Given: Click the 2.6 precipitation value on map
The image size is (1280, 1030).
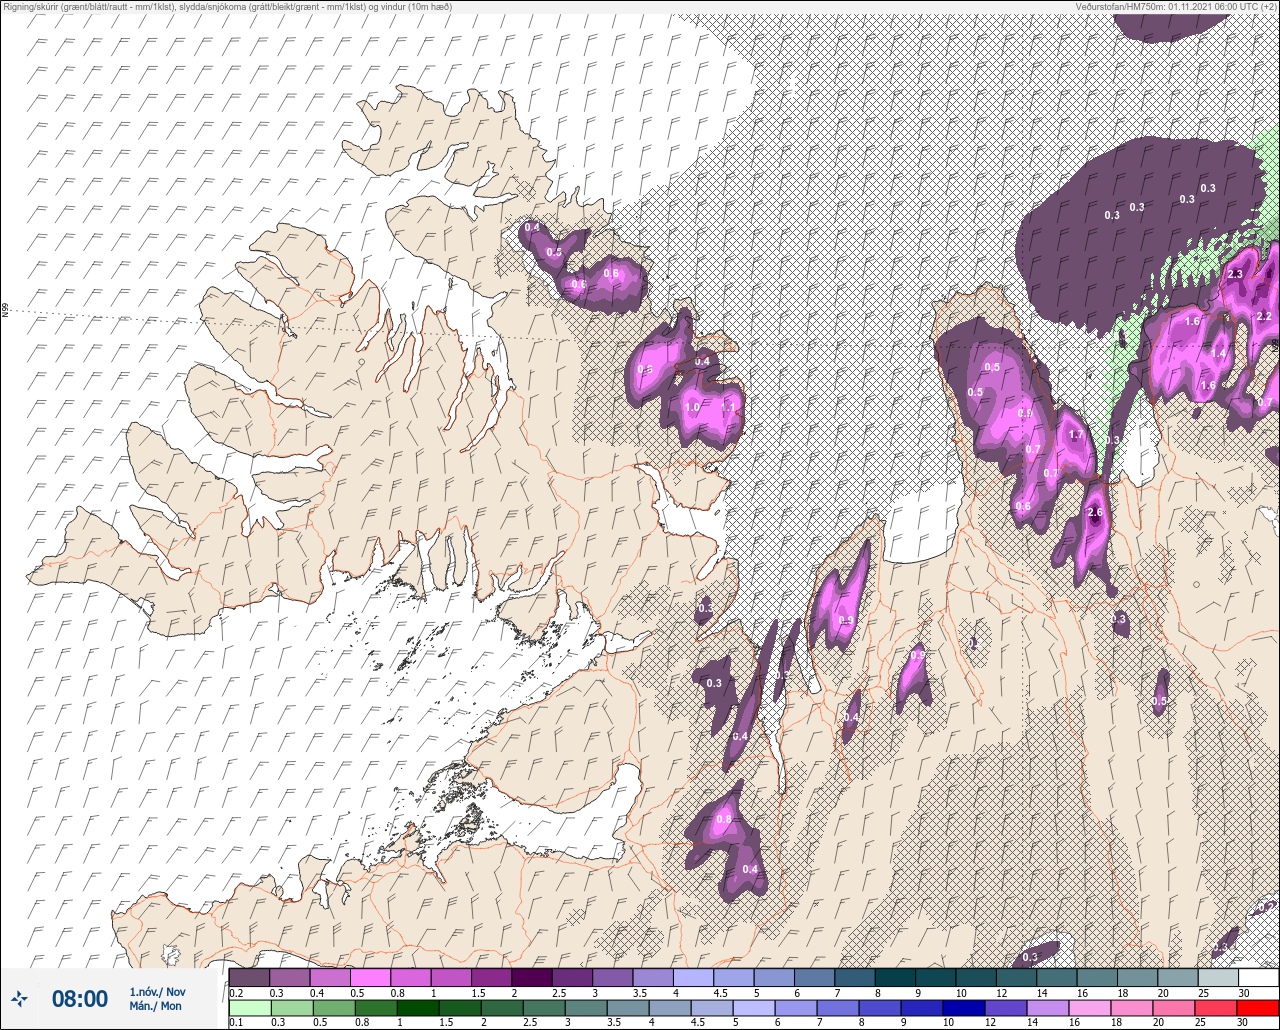Looking at the screenshot, I should click(1095, 513).
